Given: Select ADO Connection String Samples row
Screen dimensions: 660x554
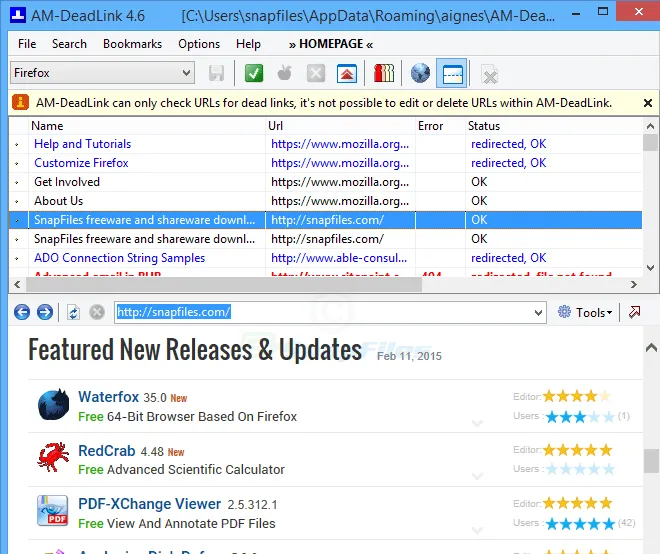Looking at the screenshot, I should (325, 258).
